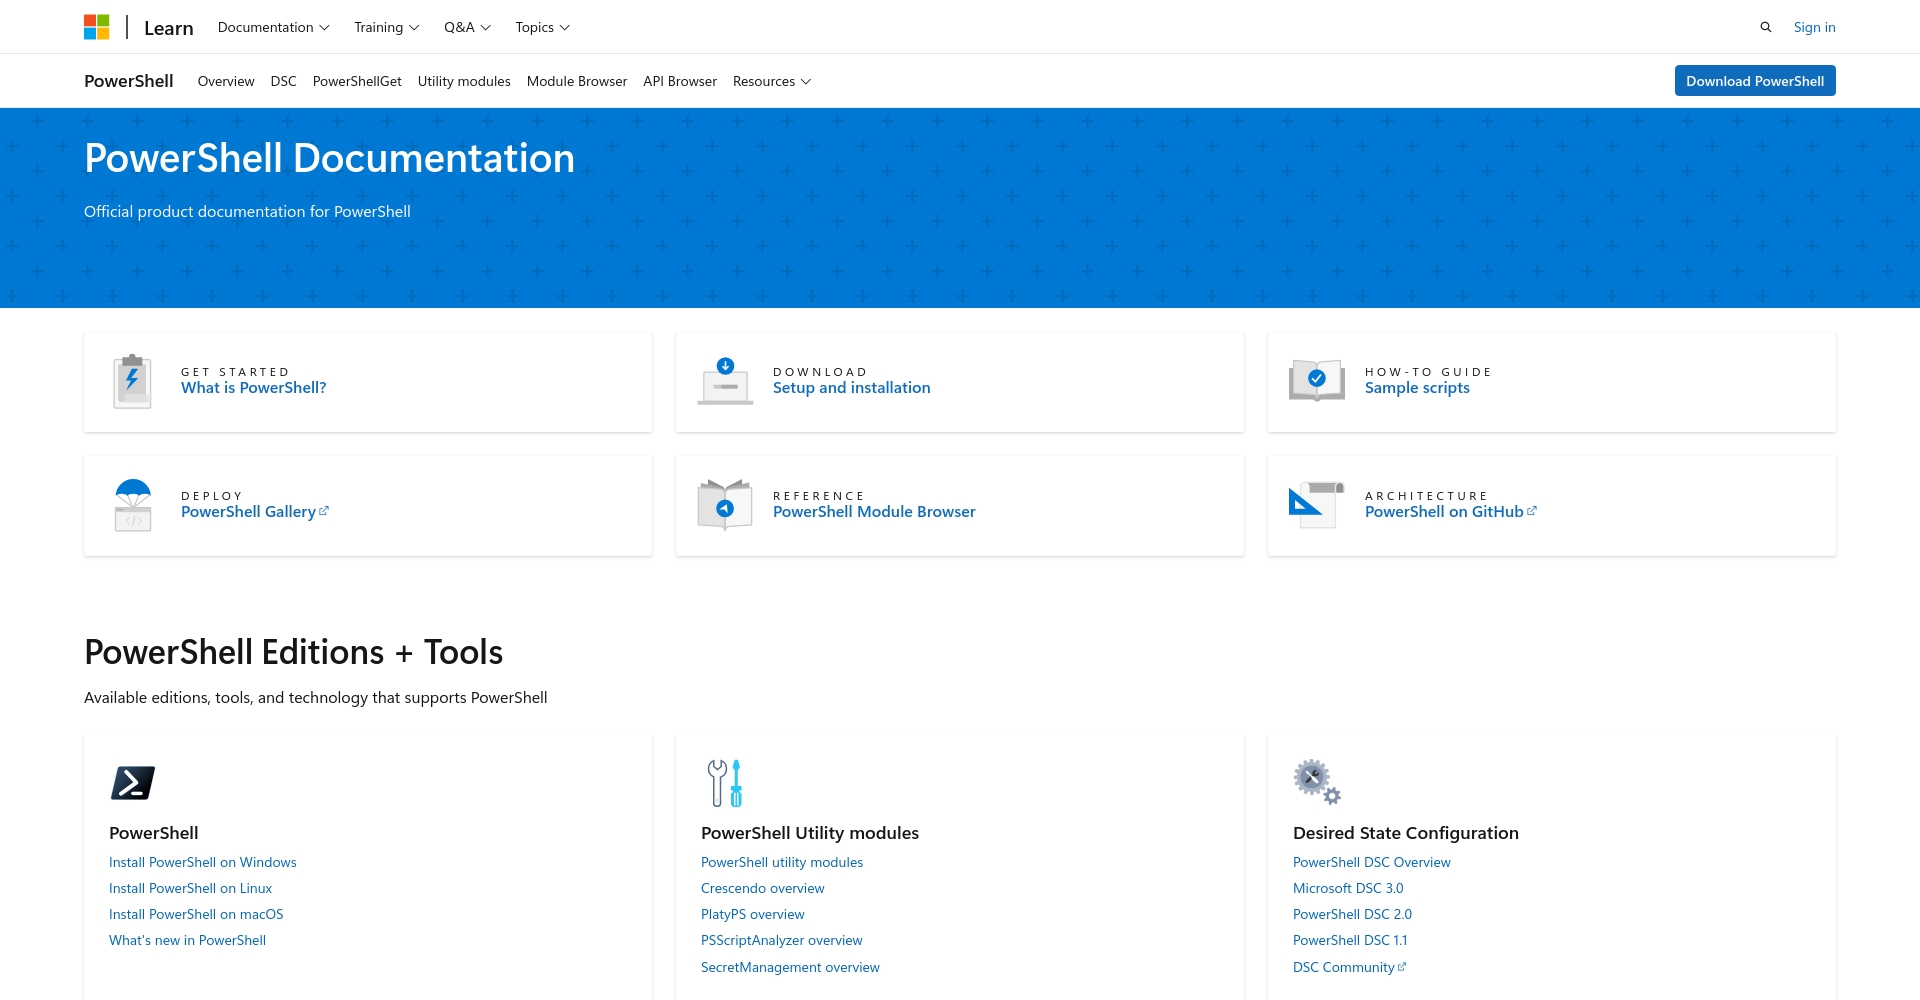Viewport: 1920px width, 1000px height.
Task: Open PowerShell Gallery link
Action: (x=248, y=512)
